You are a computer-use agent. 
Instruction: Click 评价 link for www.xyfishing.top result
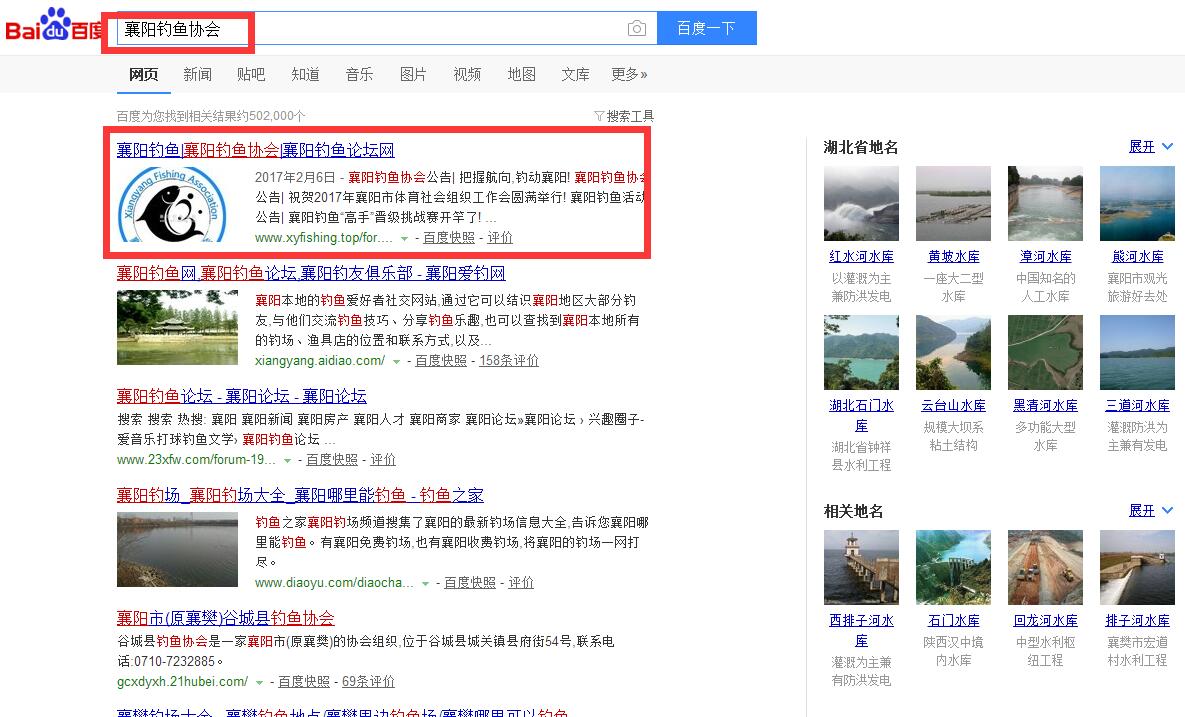click(500, 238)
